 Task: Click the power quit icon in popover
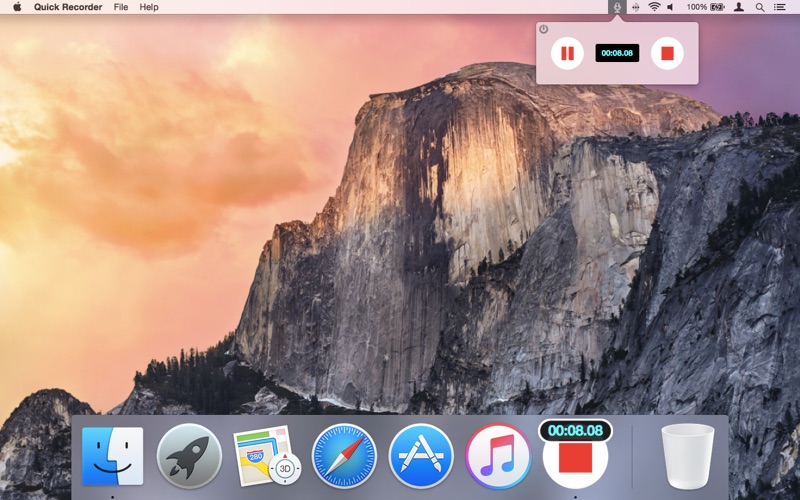pyautogui.click(x=544, y=29)
